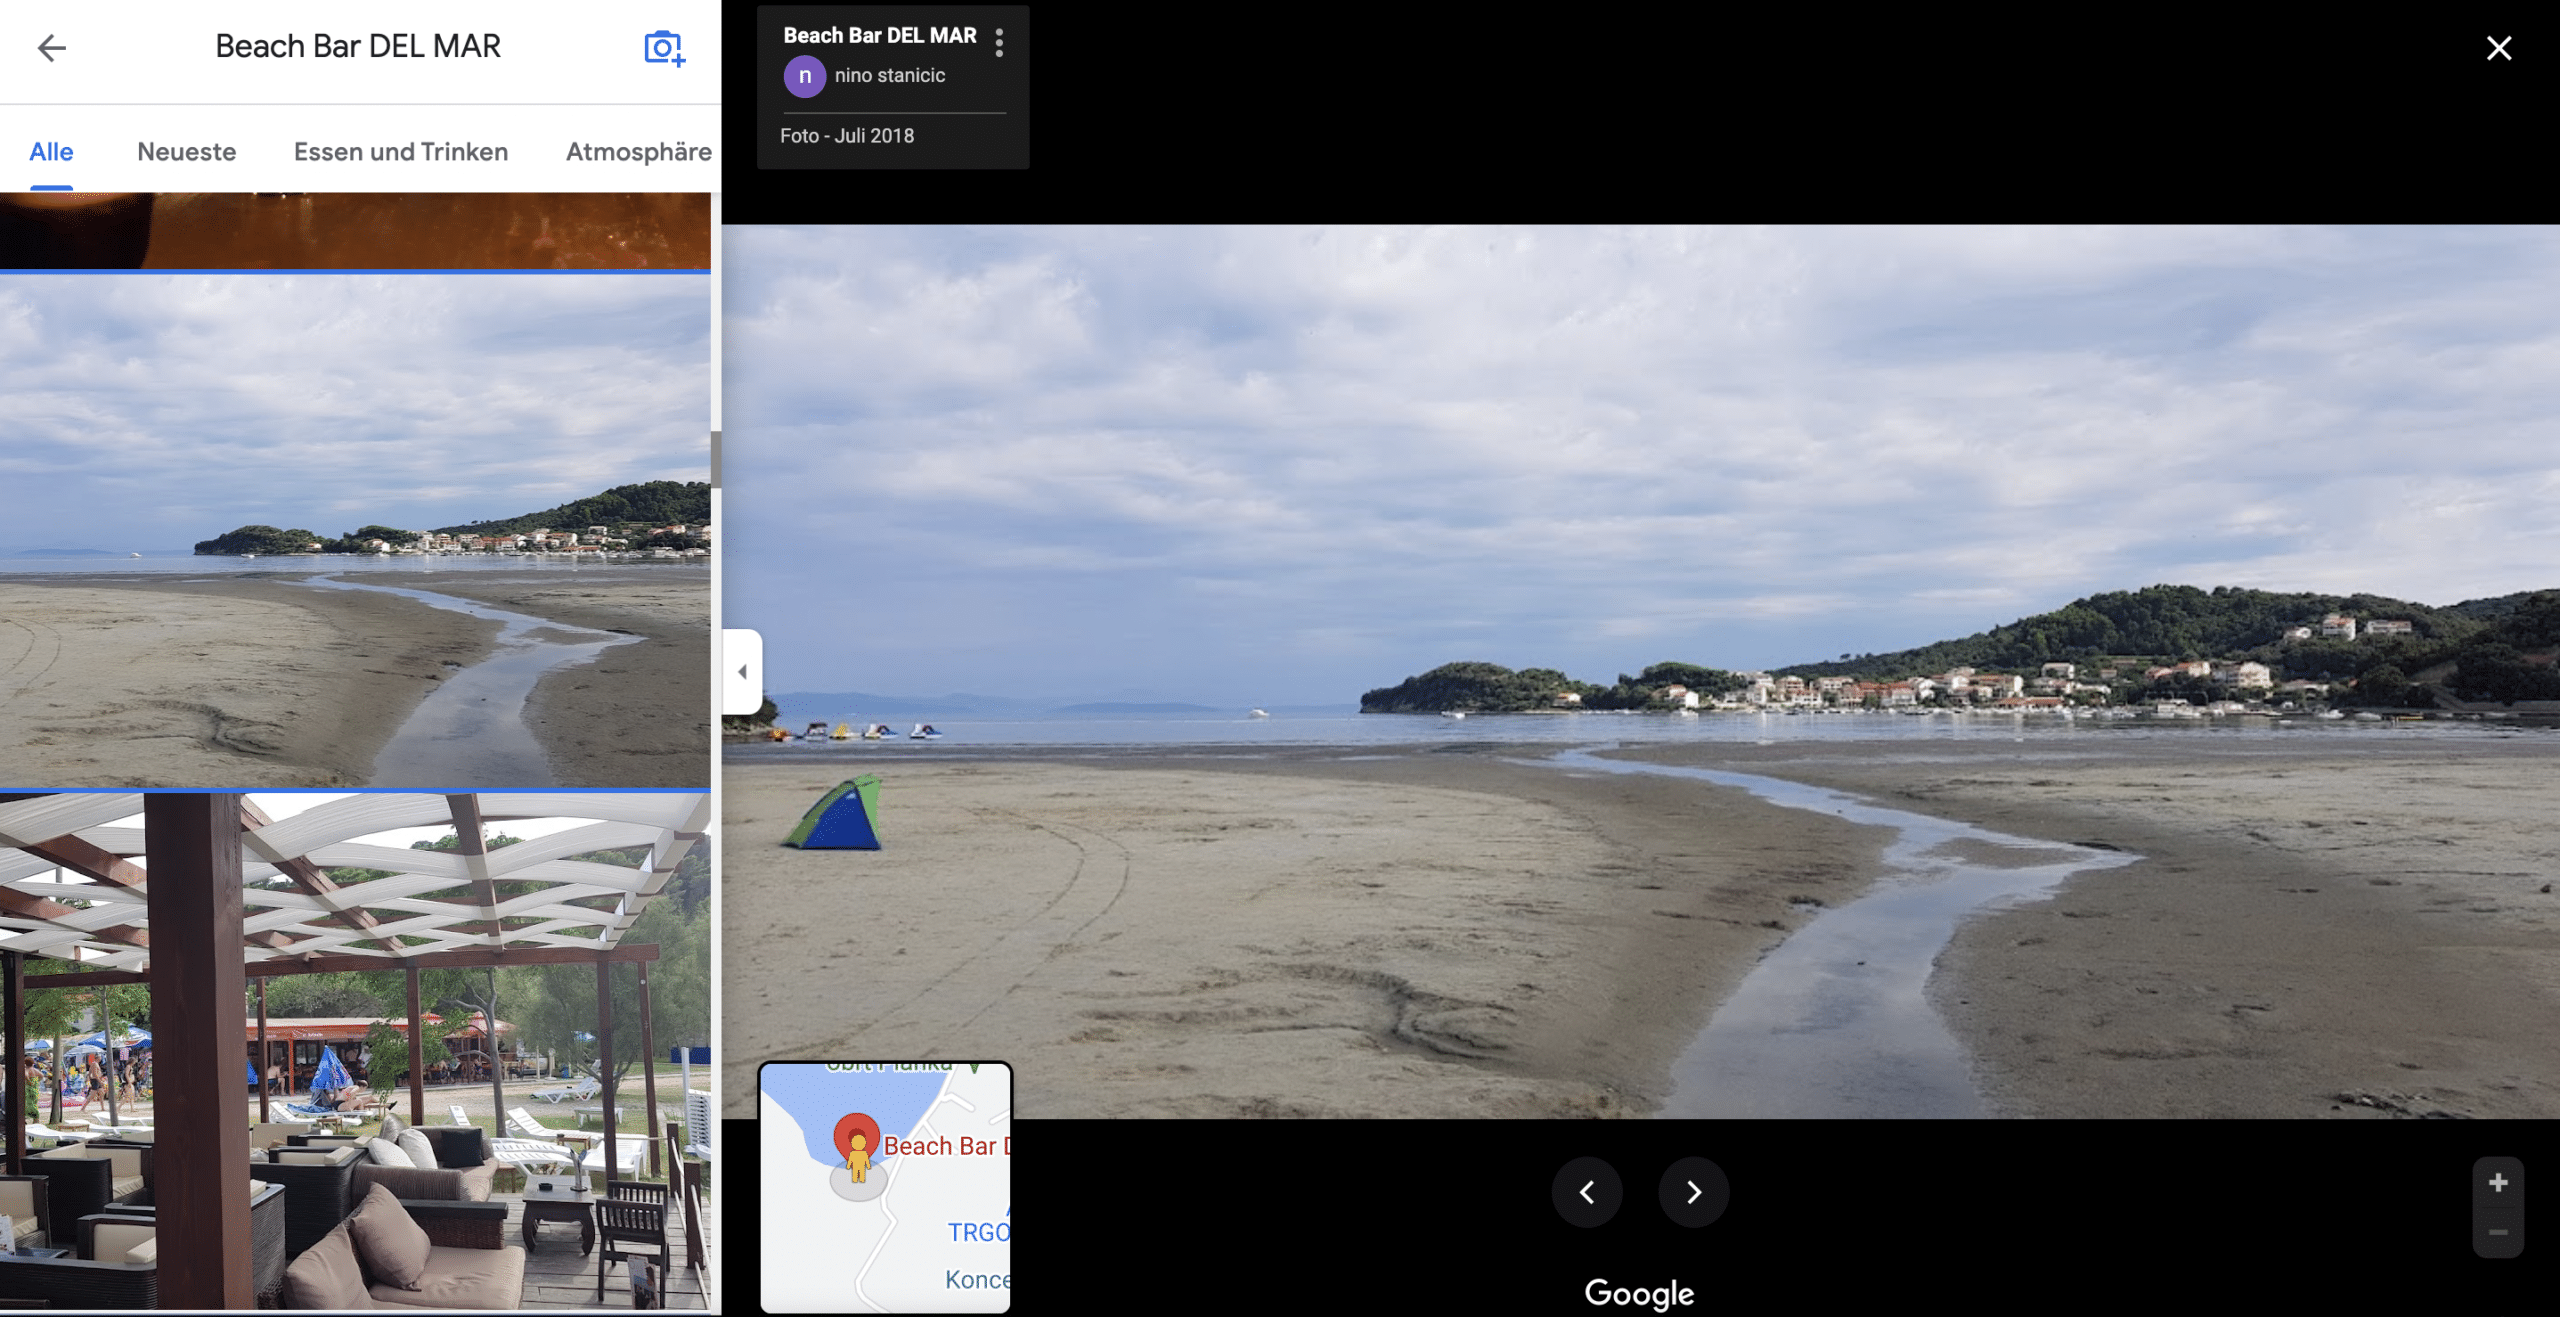Click the Beach Bar DEL MAR title in the photo info card

tap(880, 35)
